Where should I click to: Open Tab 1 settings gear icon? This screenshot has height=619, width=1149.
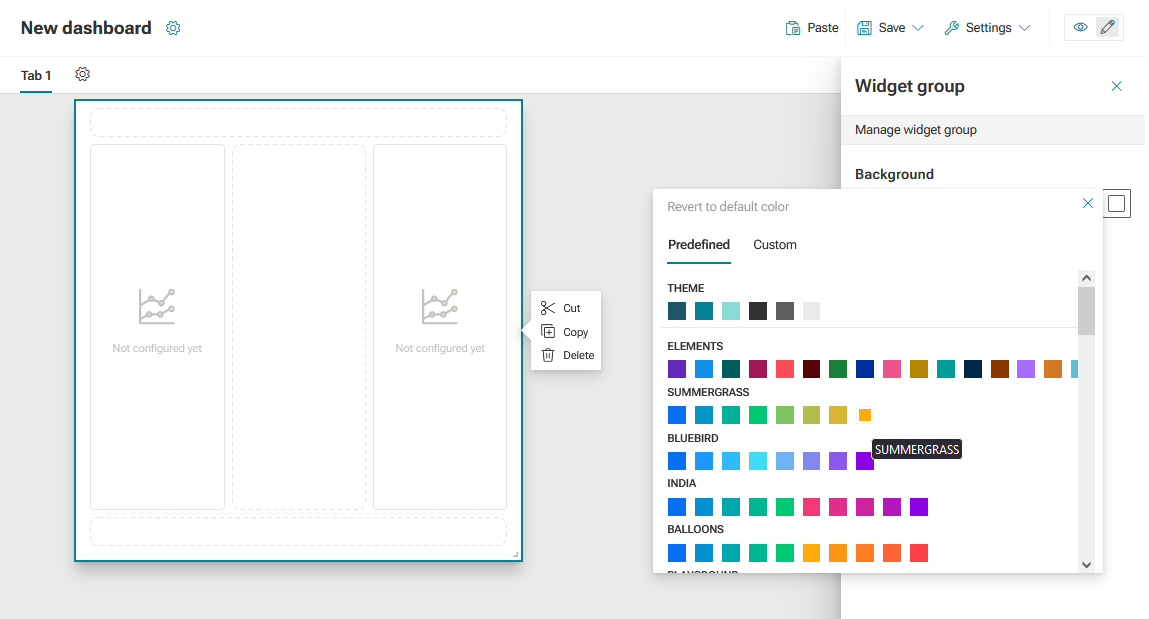(83, 74)
